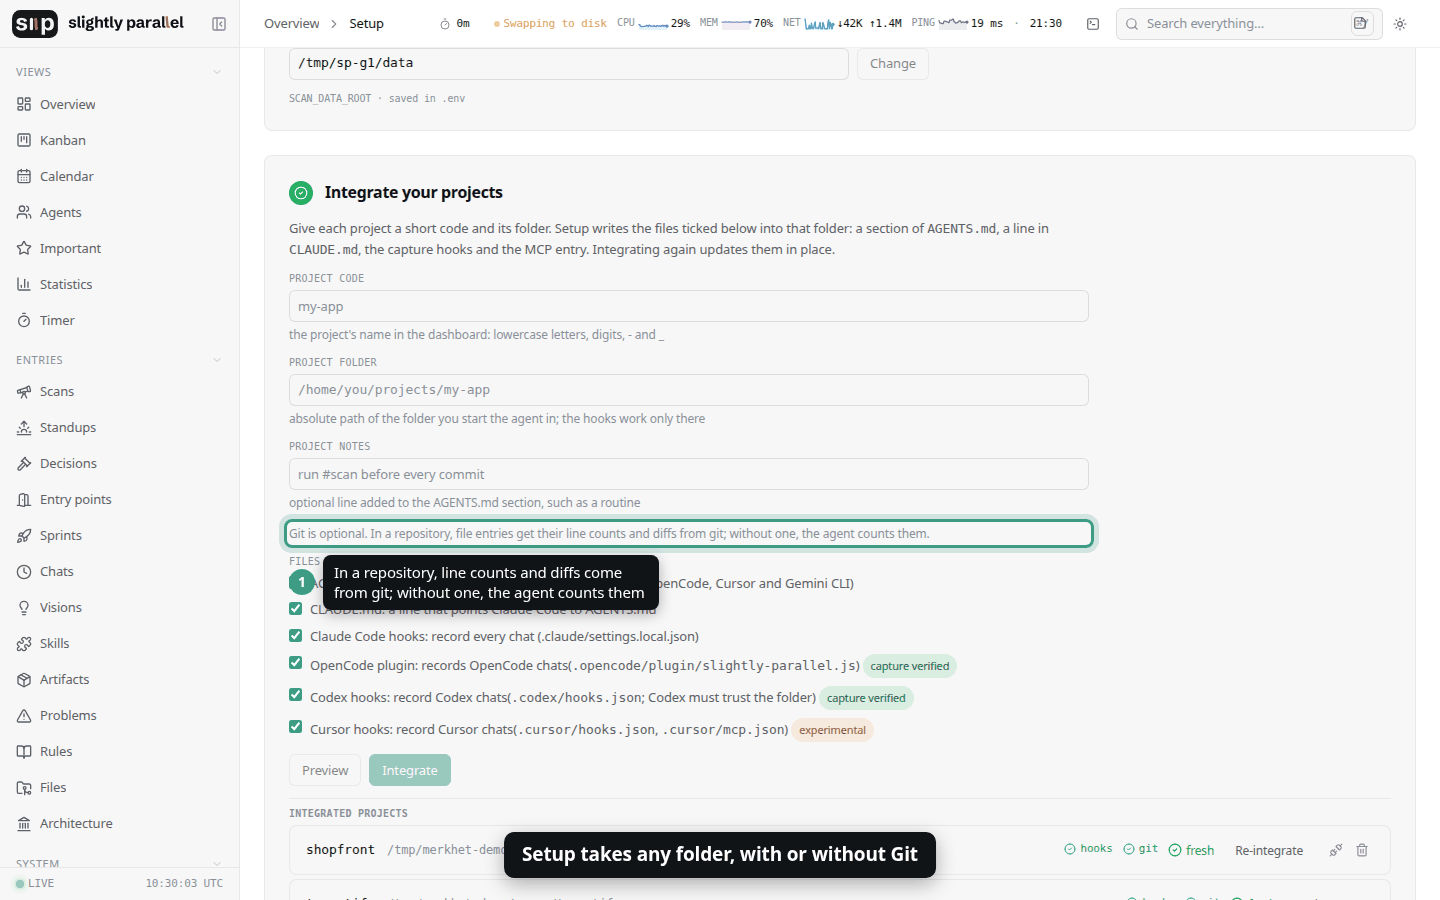Open the Scans telescope icon

pos(24,391)
